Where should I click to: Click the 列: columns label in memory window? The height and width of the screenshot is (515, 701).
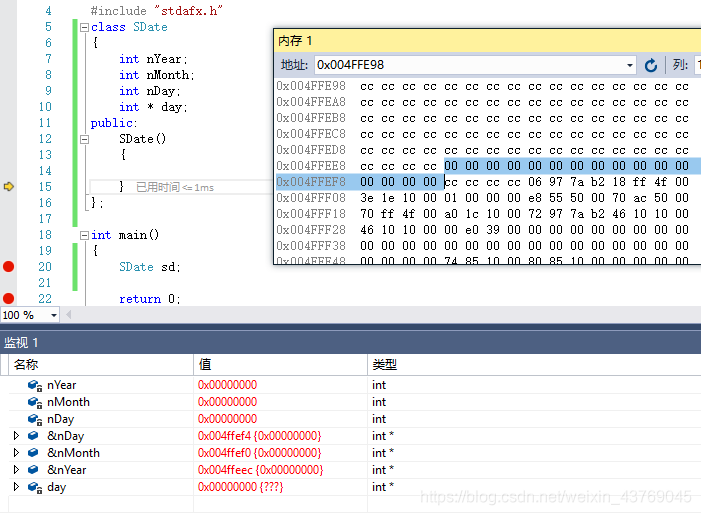point(680,65)
